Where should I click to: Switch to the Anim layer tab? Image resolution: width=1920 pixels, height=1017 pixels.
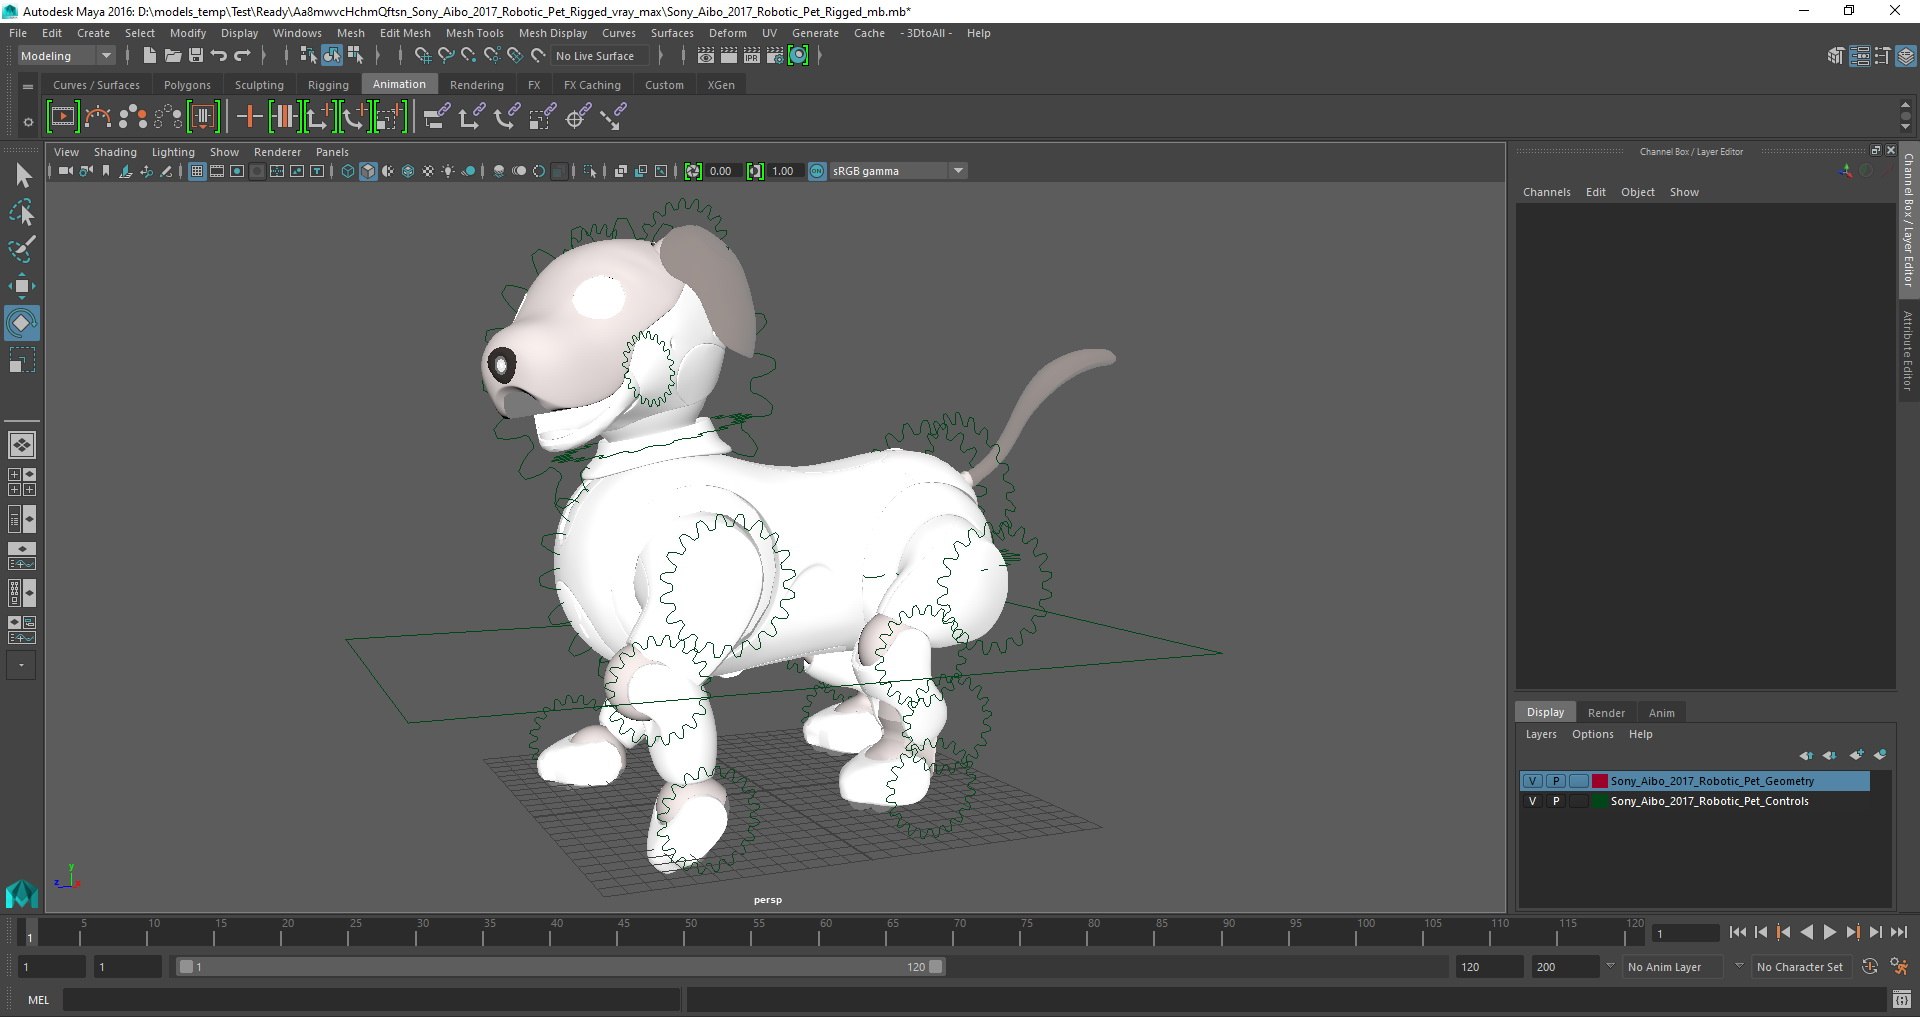[1661, 713]
